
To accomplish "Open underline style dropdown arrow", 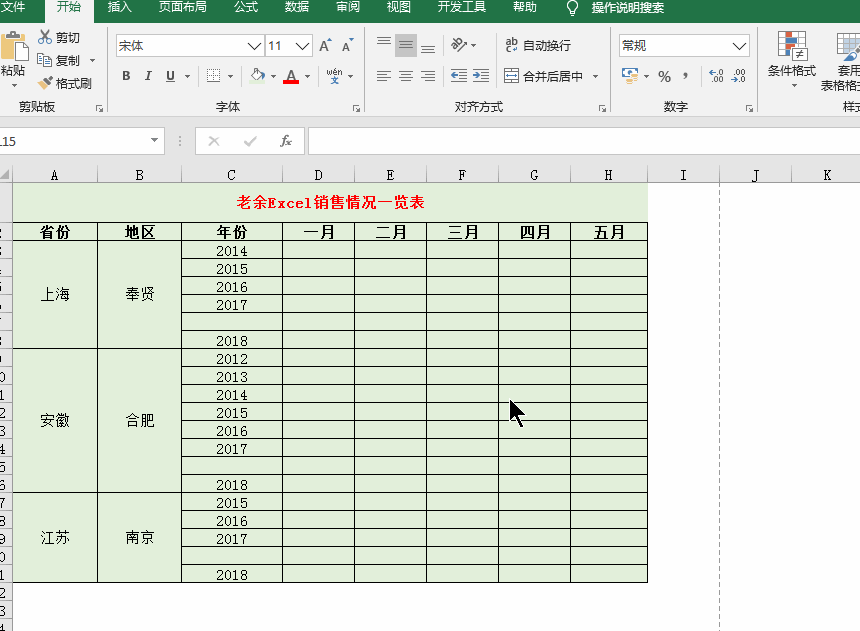I will tap(188, 76).
